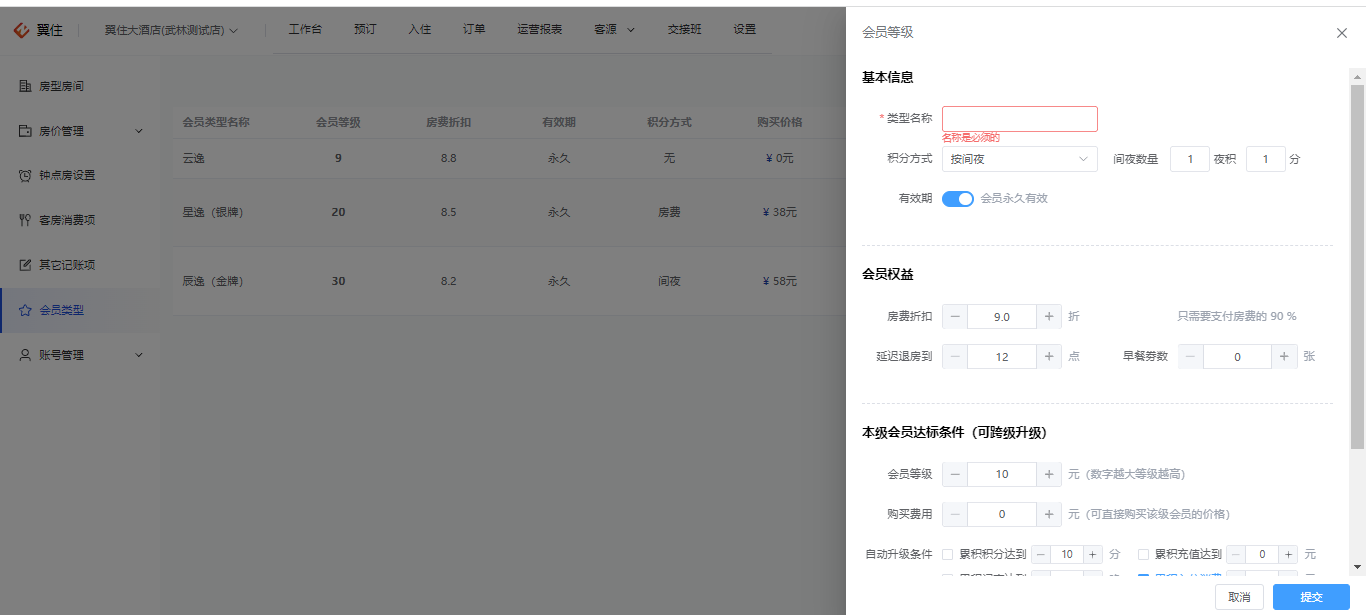Open 运营报表 menu
Screen dimensions: 1366x615
click(x=540, y=29)
